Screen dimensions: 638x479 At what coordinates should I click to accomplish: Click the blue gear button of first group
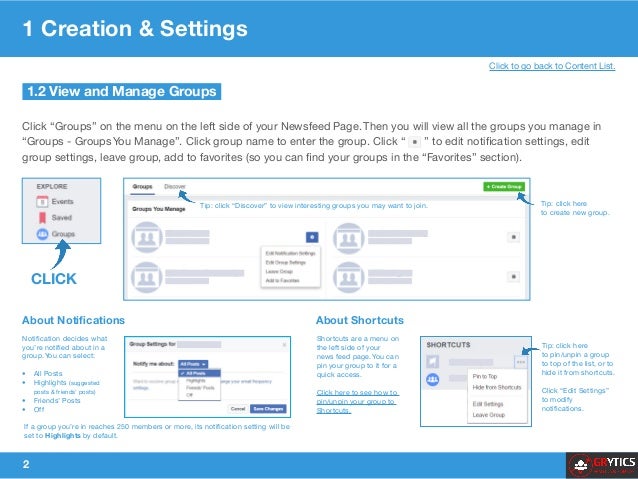(312, 237)
